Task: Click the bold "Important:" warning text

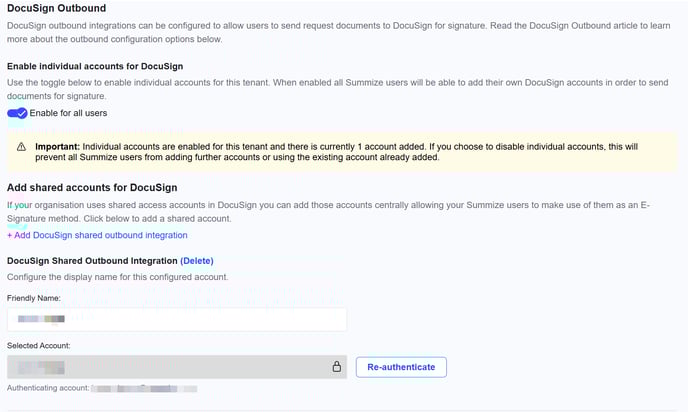Action: pos(57,146)
